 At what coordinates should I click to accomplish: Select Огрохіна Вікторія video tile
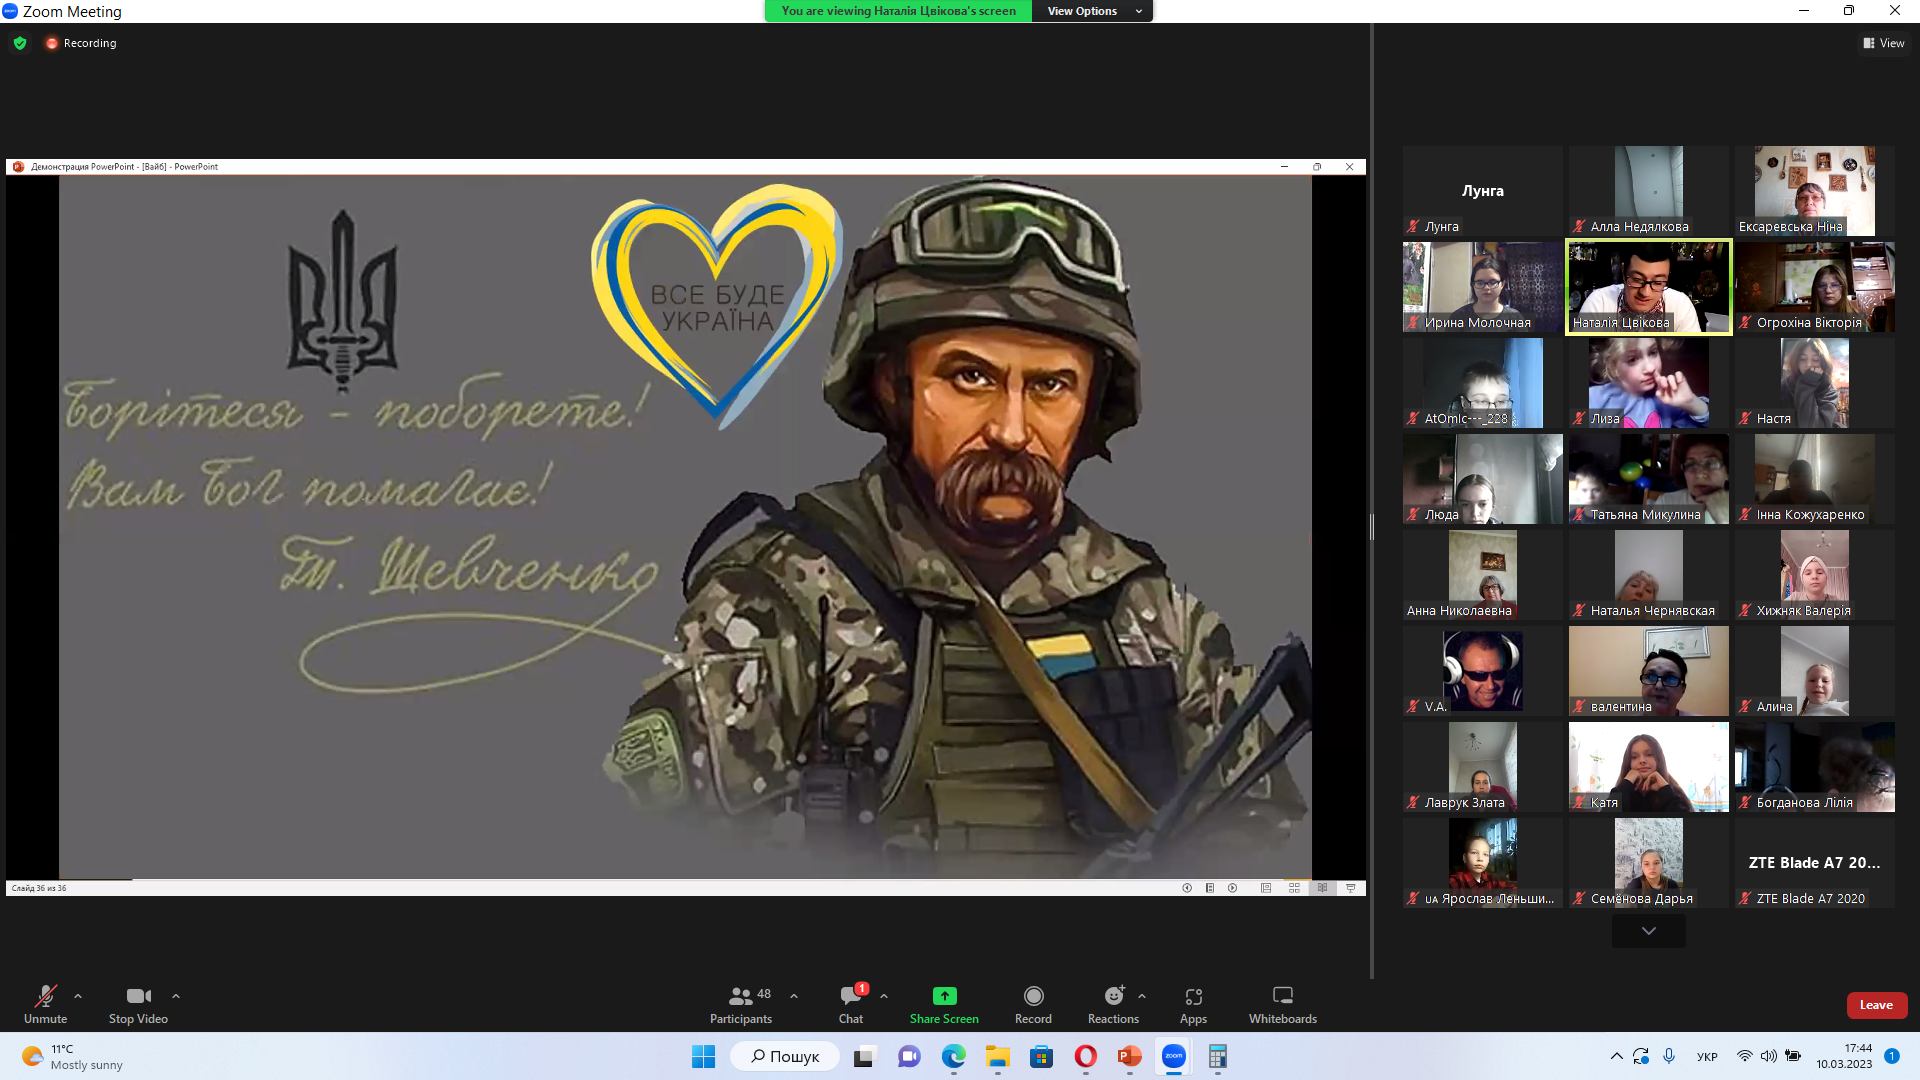pyautogui.click(x=1815, y=287)
